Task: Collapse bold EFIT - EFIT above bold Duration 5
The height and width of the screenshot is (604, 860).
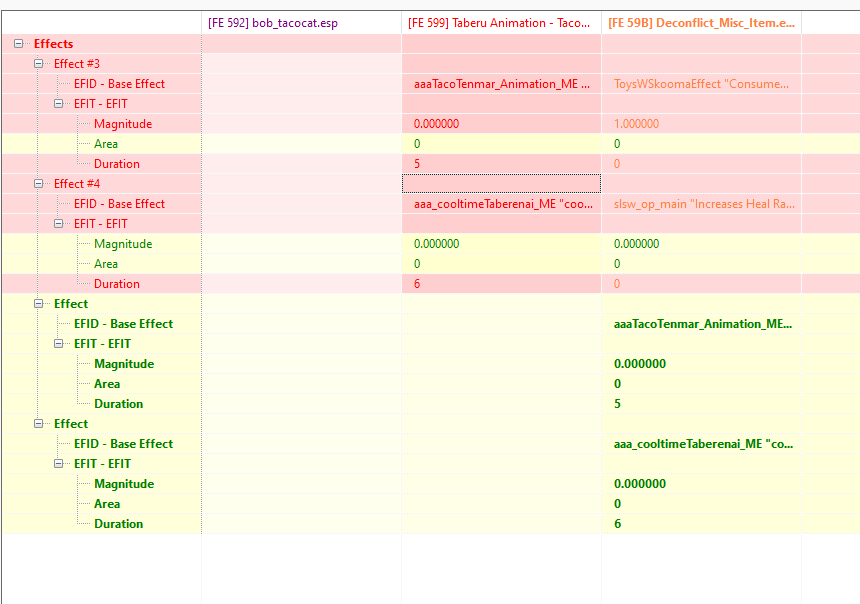Action: pyautogui.click(x=59, y=344)
